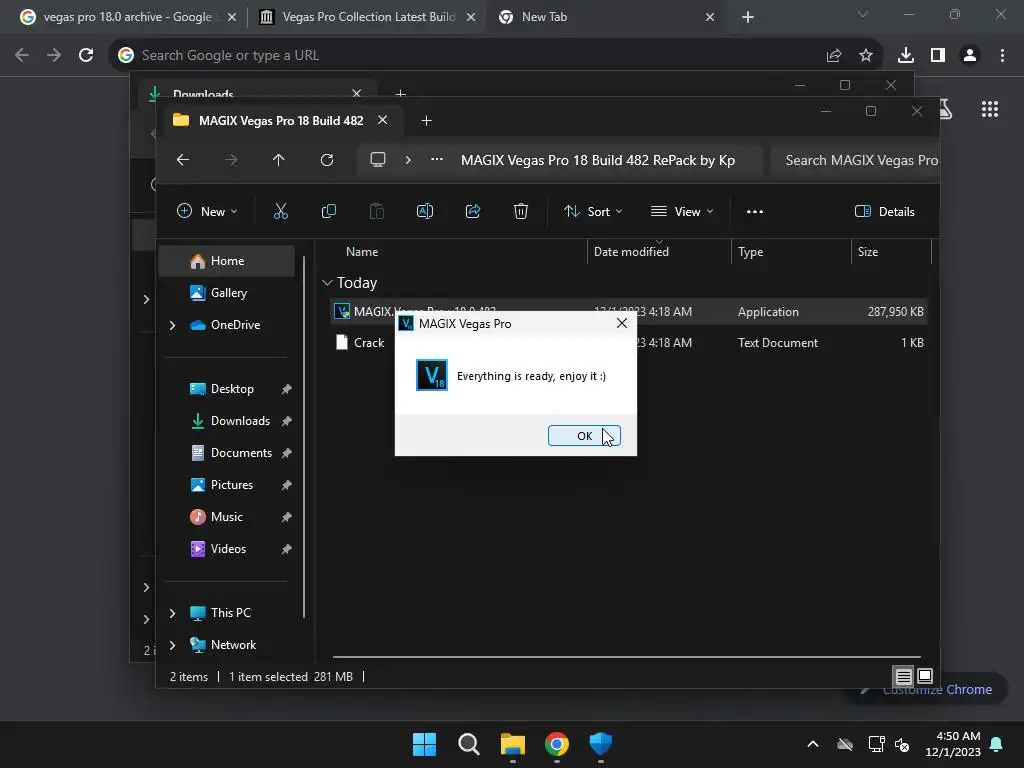Confirm the dialog by clicking OK

[x=584, y=436]
